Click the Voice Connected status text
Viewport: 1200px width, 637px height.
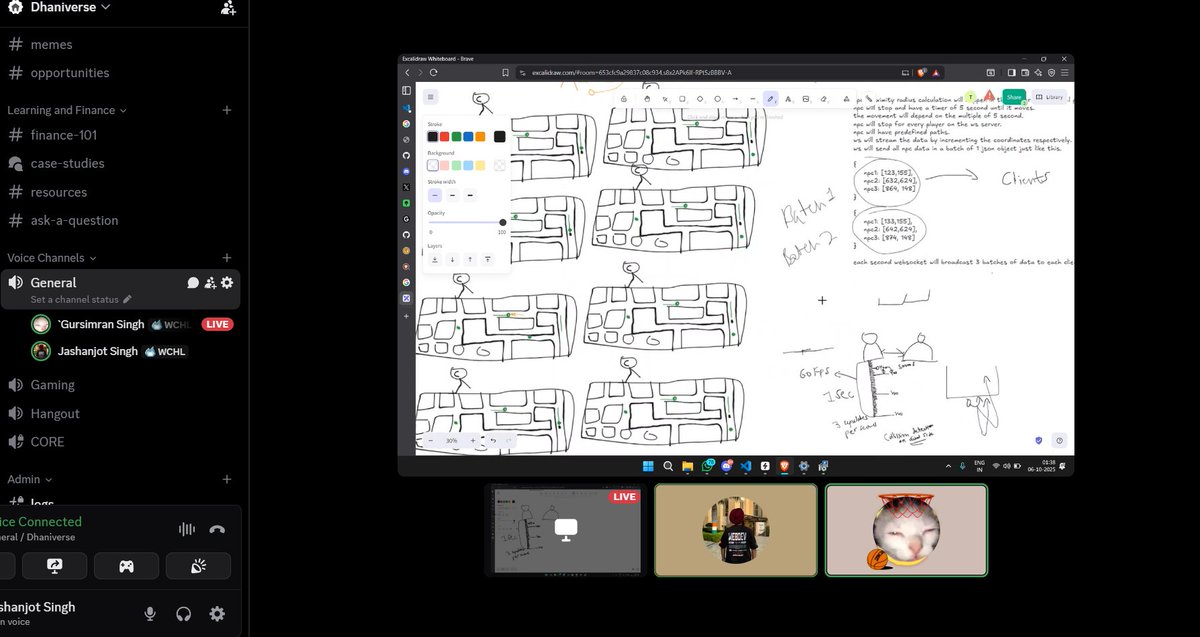point(41,522)
